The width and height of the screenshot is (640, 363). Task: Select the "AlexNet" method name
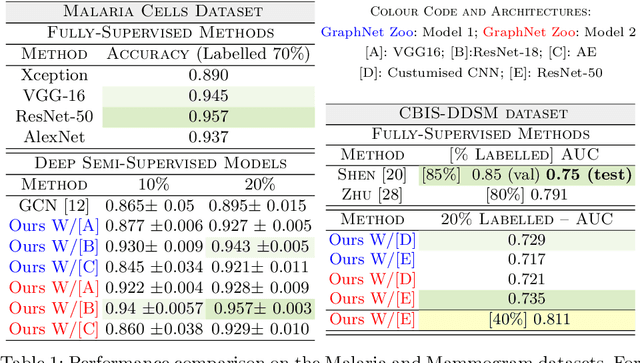pos(54,137)
